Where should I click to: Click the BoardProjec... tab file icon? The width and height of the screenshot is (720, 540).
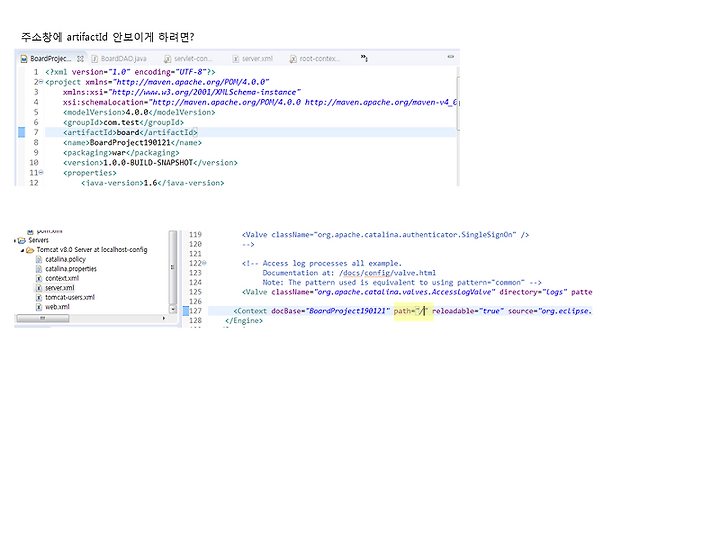click(24, 59)
